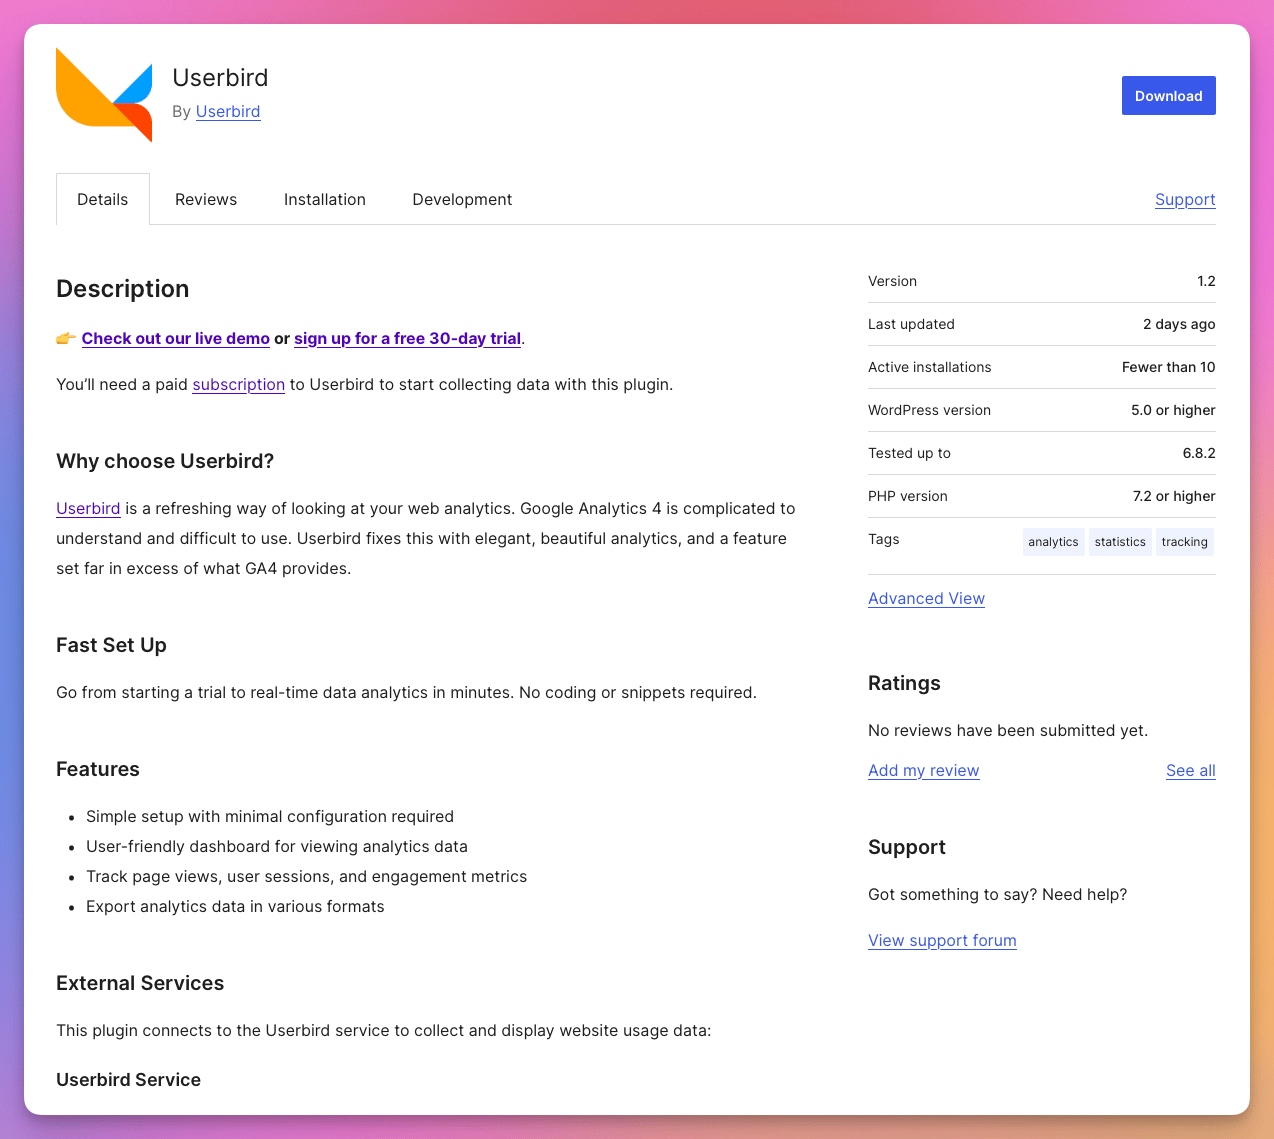
Task: Open the subscription link
Action: click(238, 384)
